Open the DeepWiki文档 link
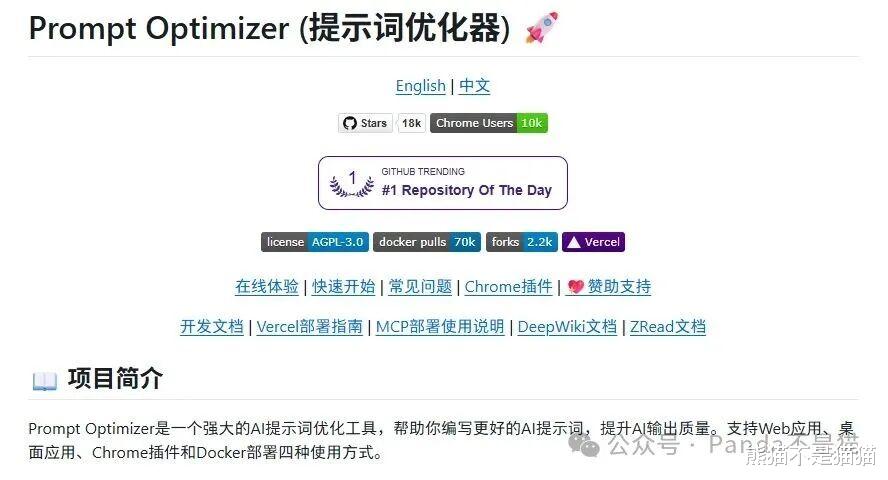 [567, 327]
